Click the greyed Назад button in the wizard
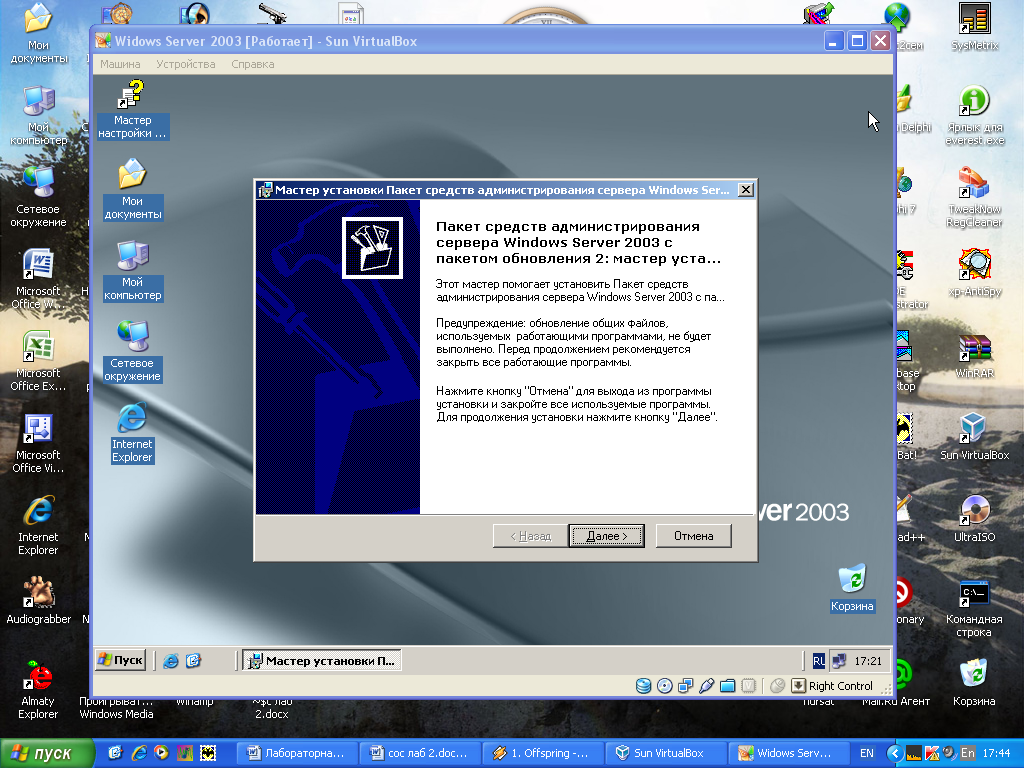Screen dimensions: 1024x768 (x=530, y=536)
